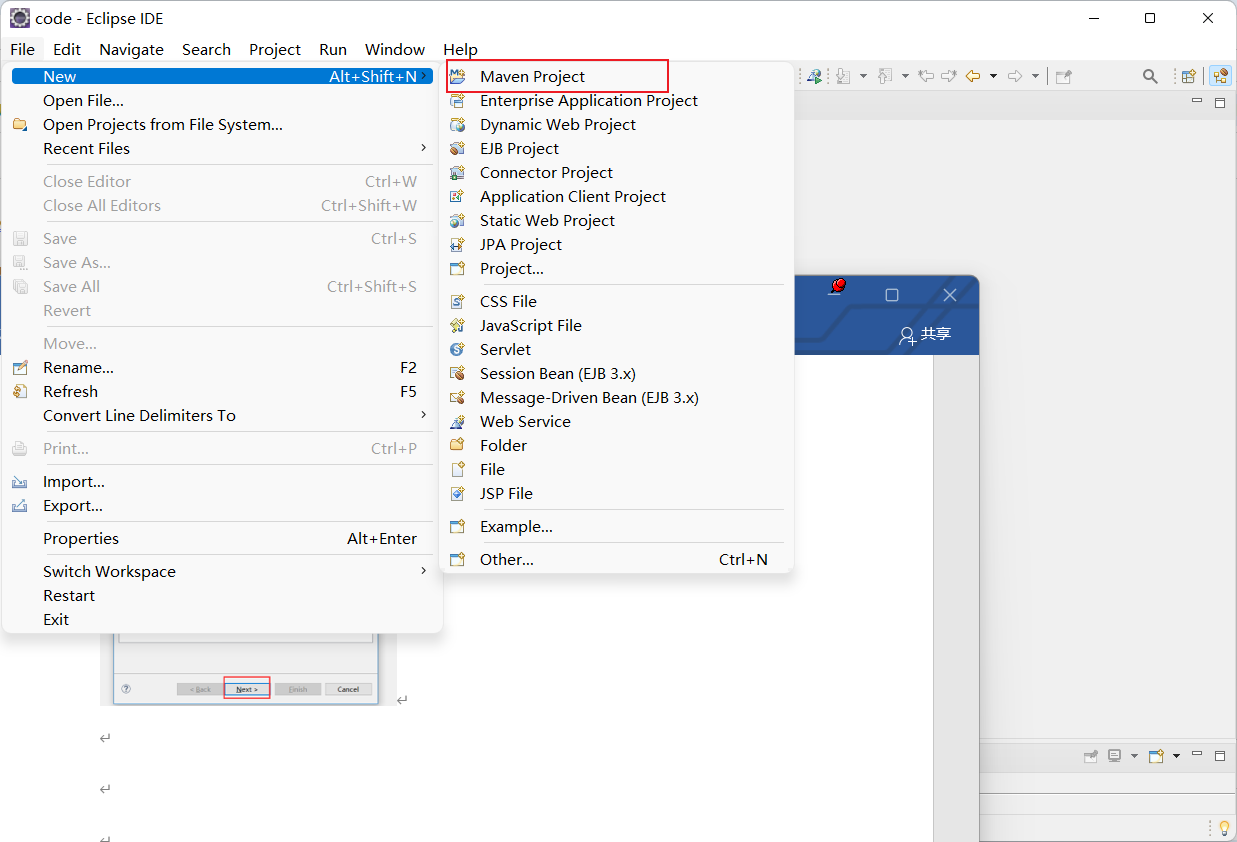Select Message-Driven Bean (EJB 3.x)

click(617, 397)
